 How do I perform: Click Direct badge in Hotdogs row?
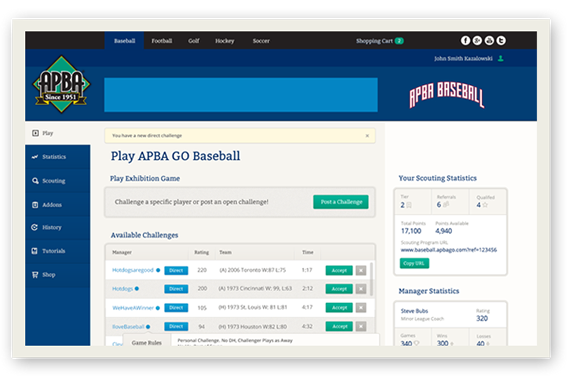pos(176,289)
